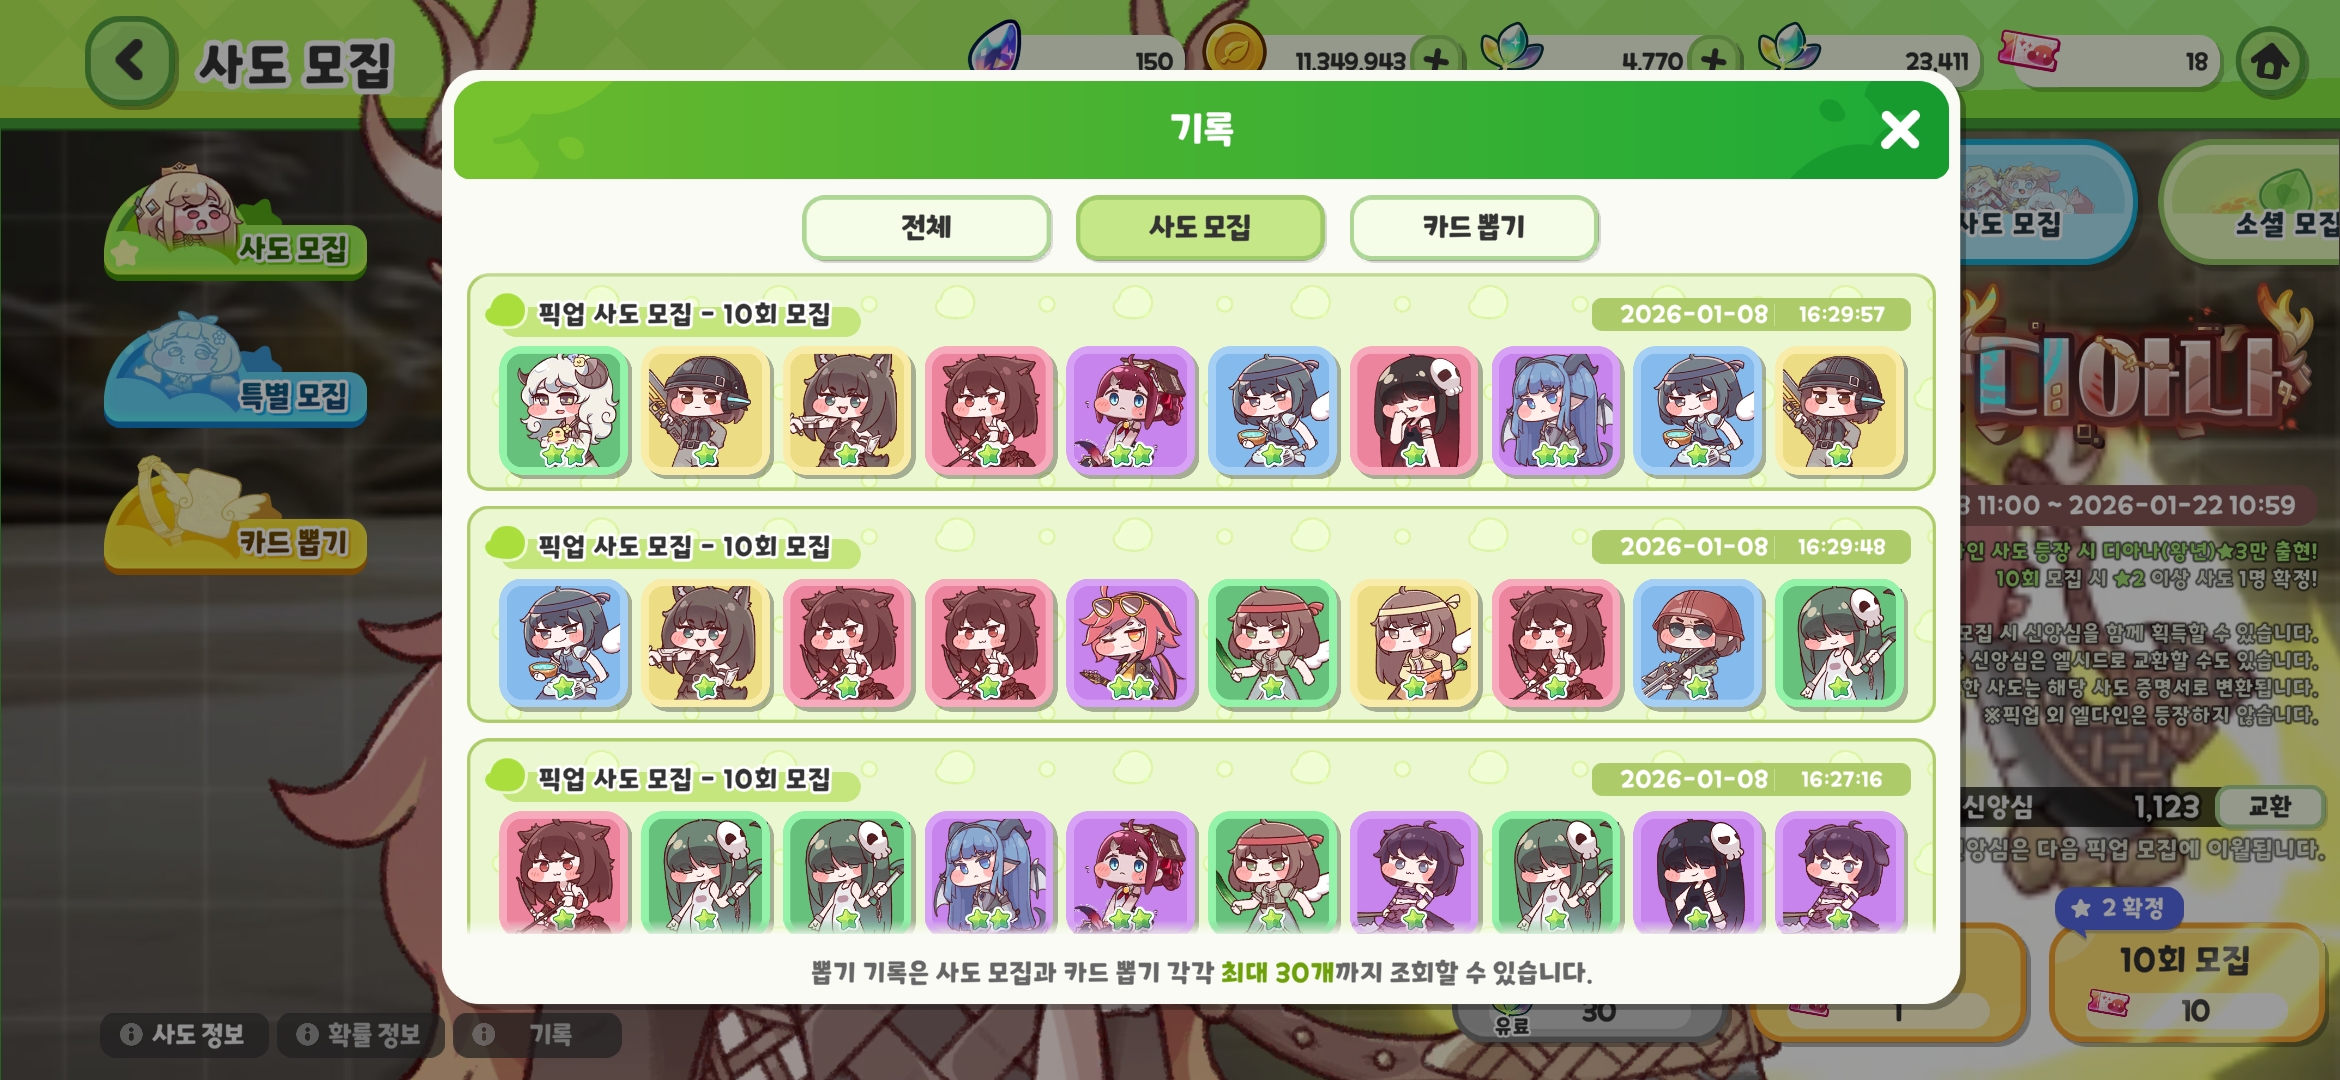Click the red ticket icon showing 18
Viewport: 2340px width, 1080px height.
(x=2028, y=51)
